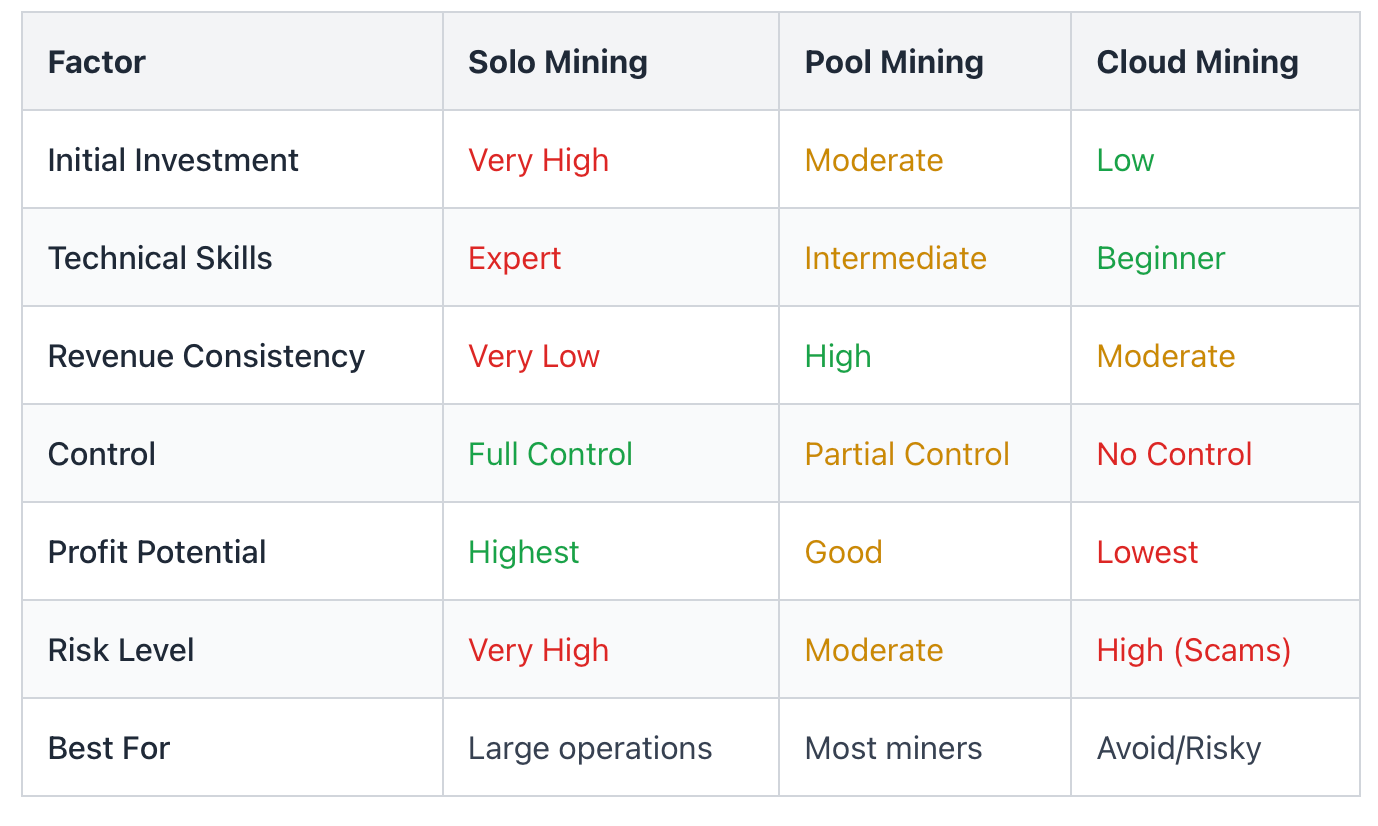
Task: Click the Factor column header
Action: click(97, 62)
